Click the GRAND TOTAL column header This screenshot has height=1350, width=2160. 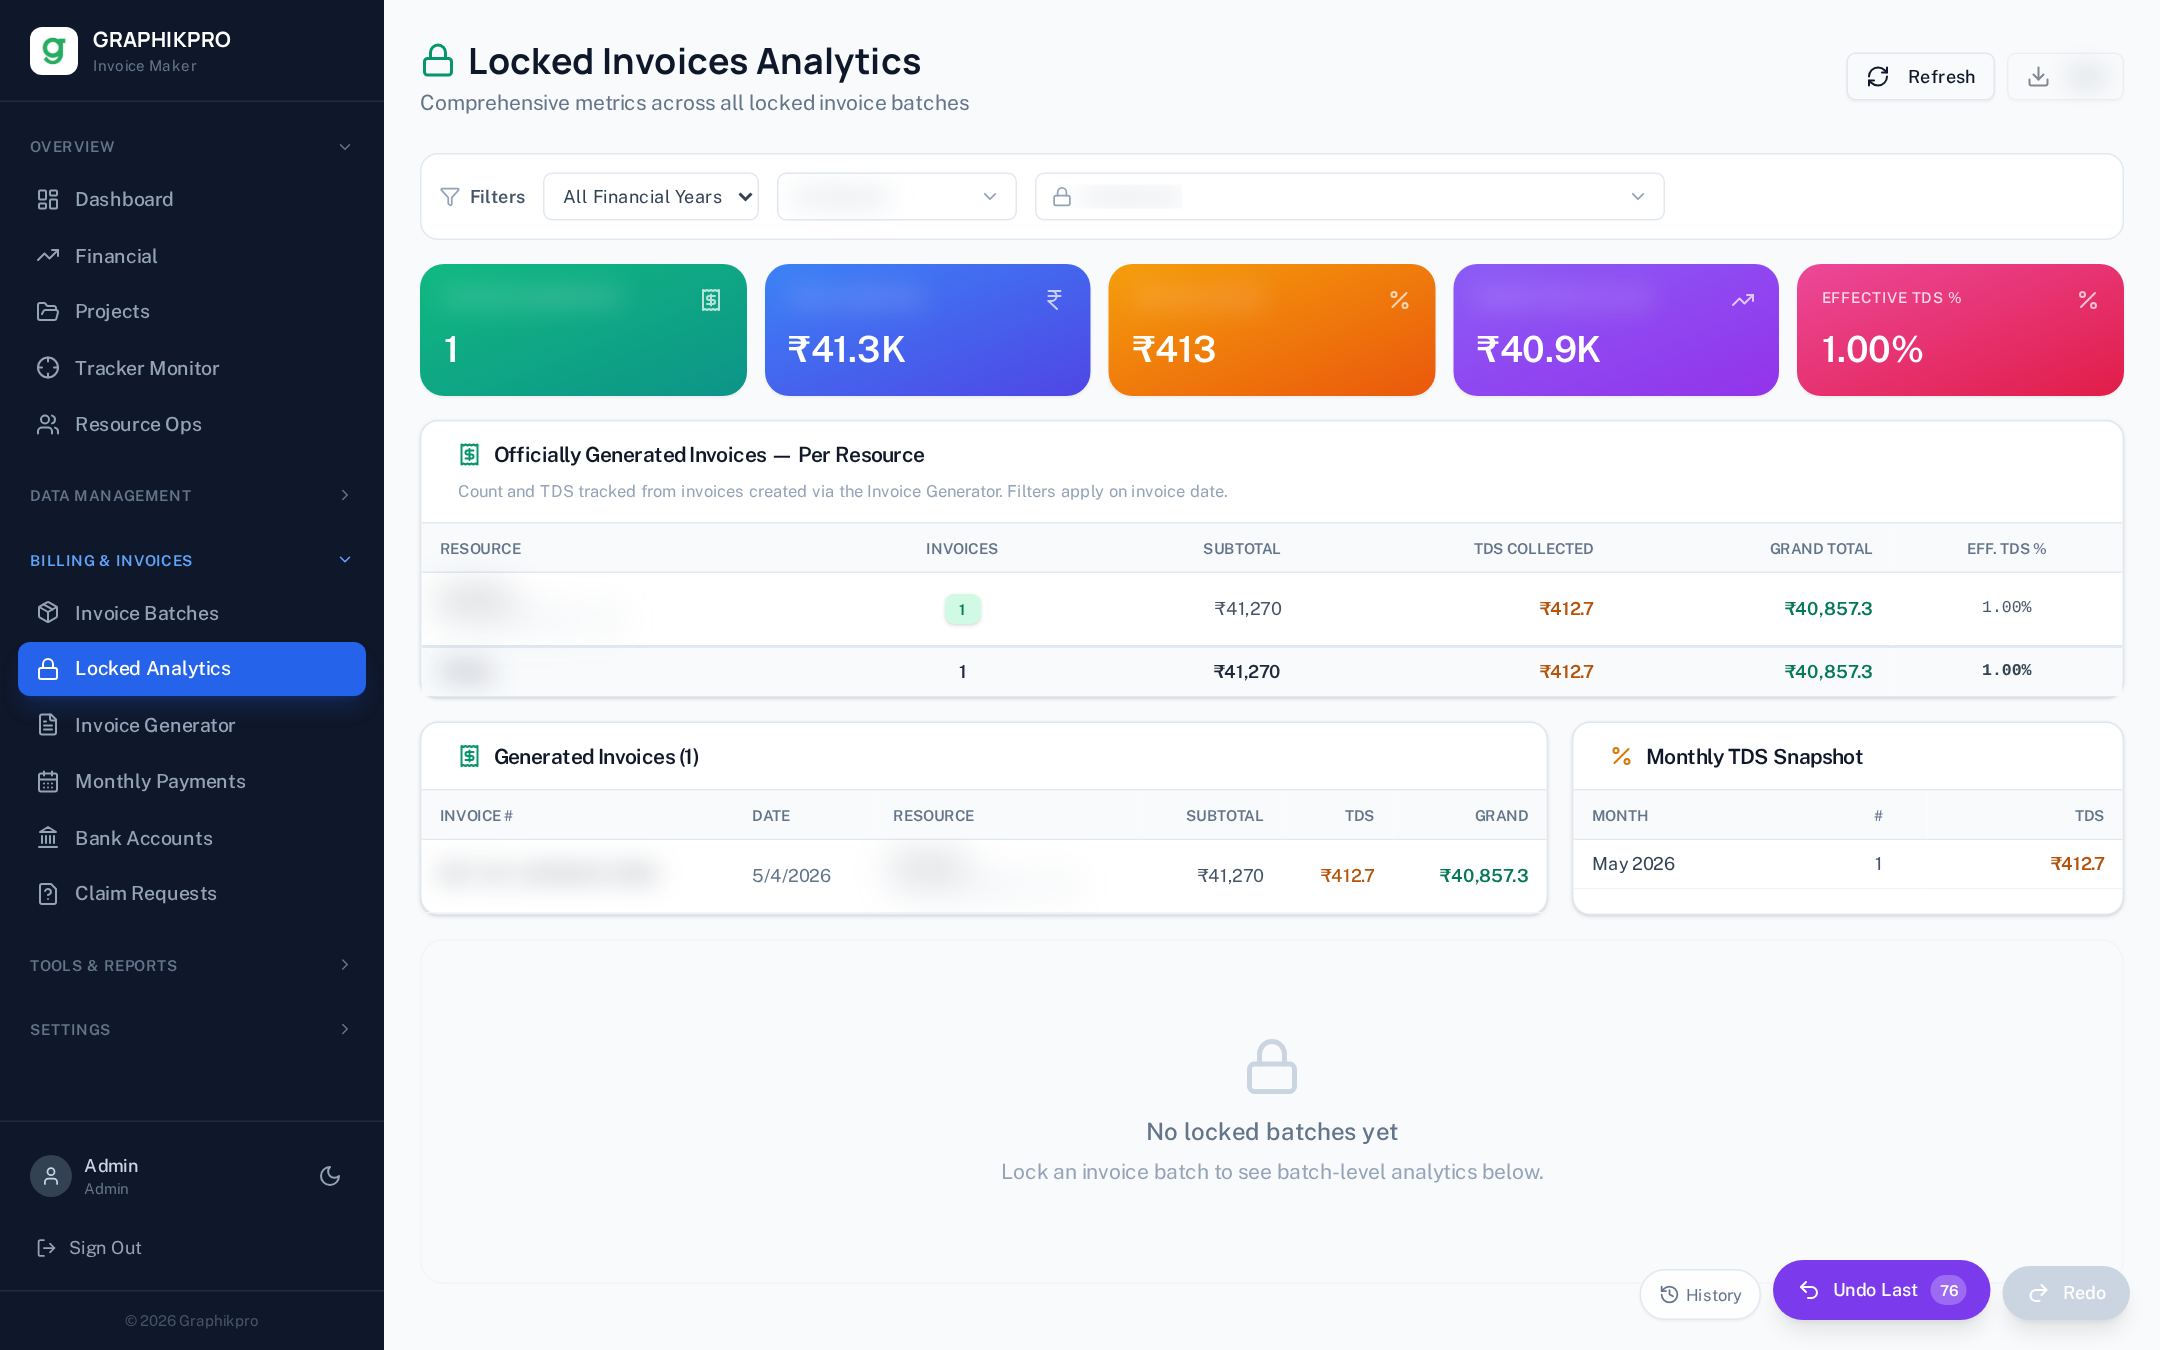pyautogui.click(x=1821, y=549)
